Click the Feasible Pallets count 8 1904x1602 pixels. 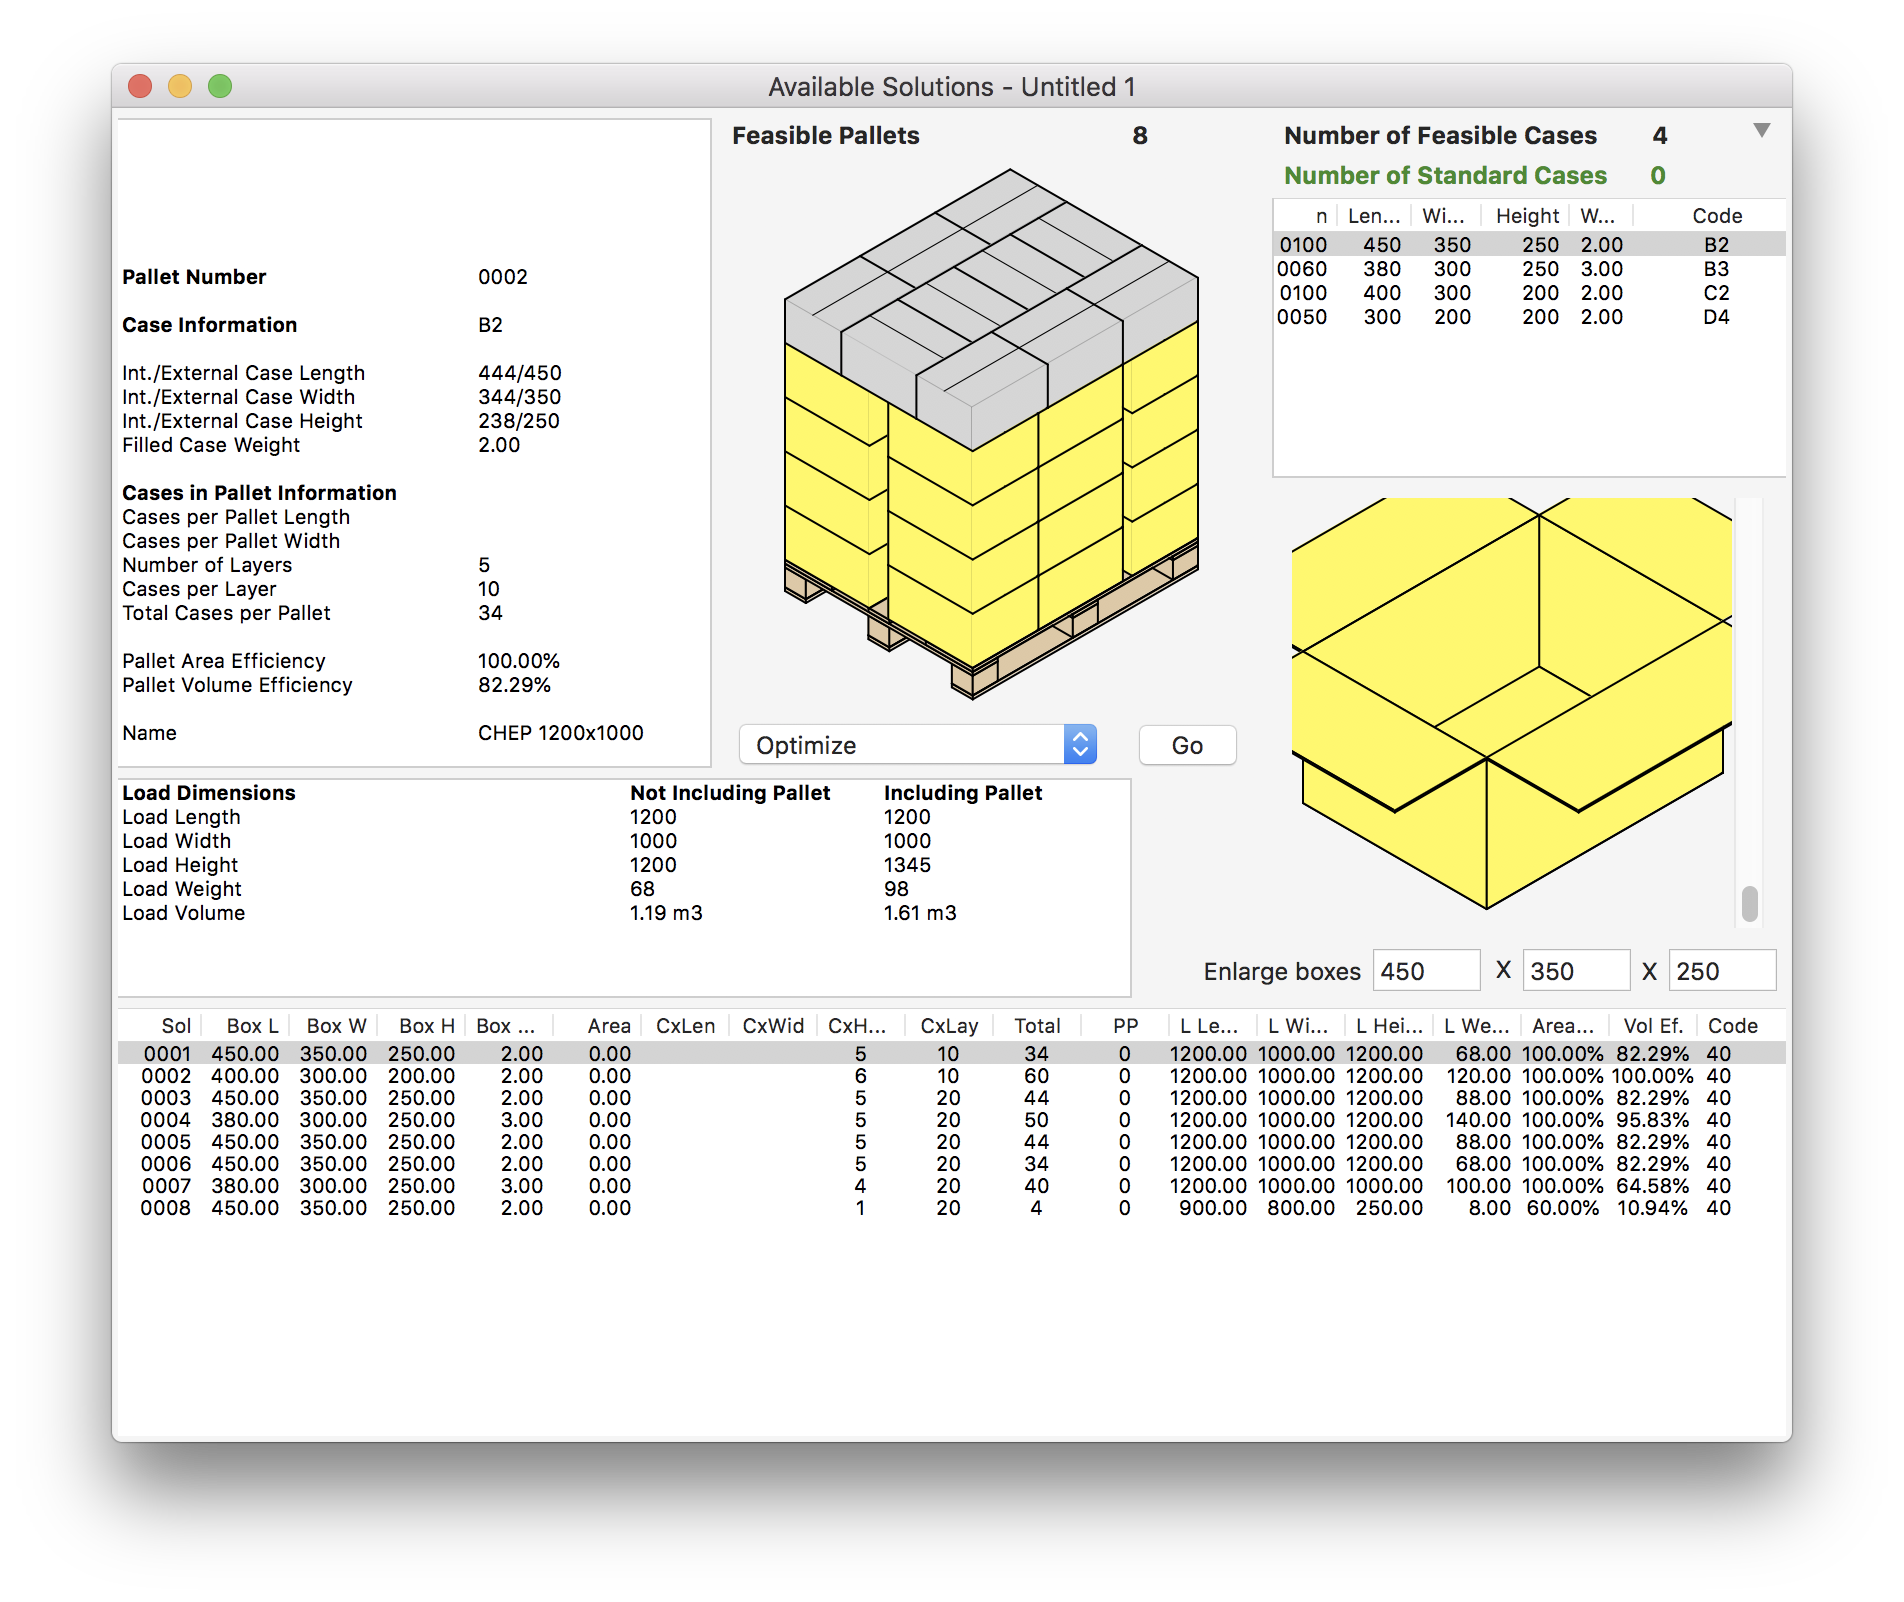[x=1140, y=136]
